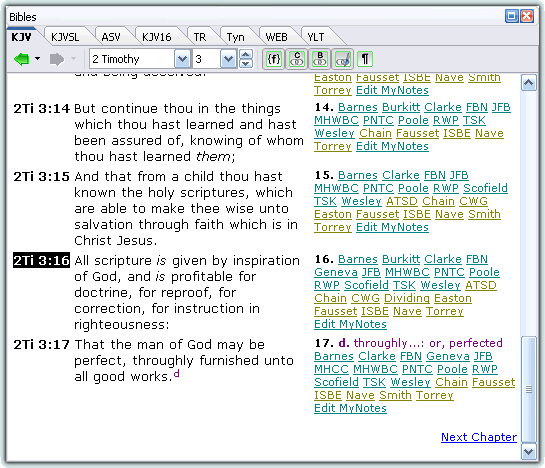Toggle commentary links C button
Image resolution: width=545 pixels, height=468 pixels.
pos(297,59)
